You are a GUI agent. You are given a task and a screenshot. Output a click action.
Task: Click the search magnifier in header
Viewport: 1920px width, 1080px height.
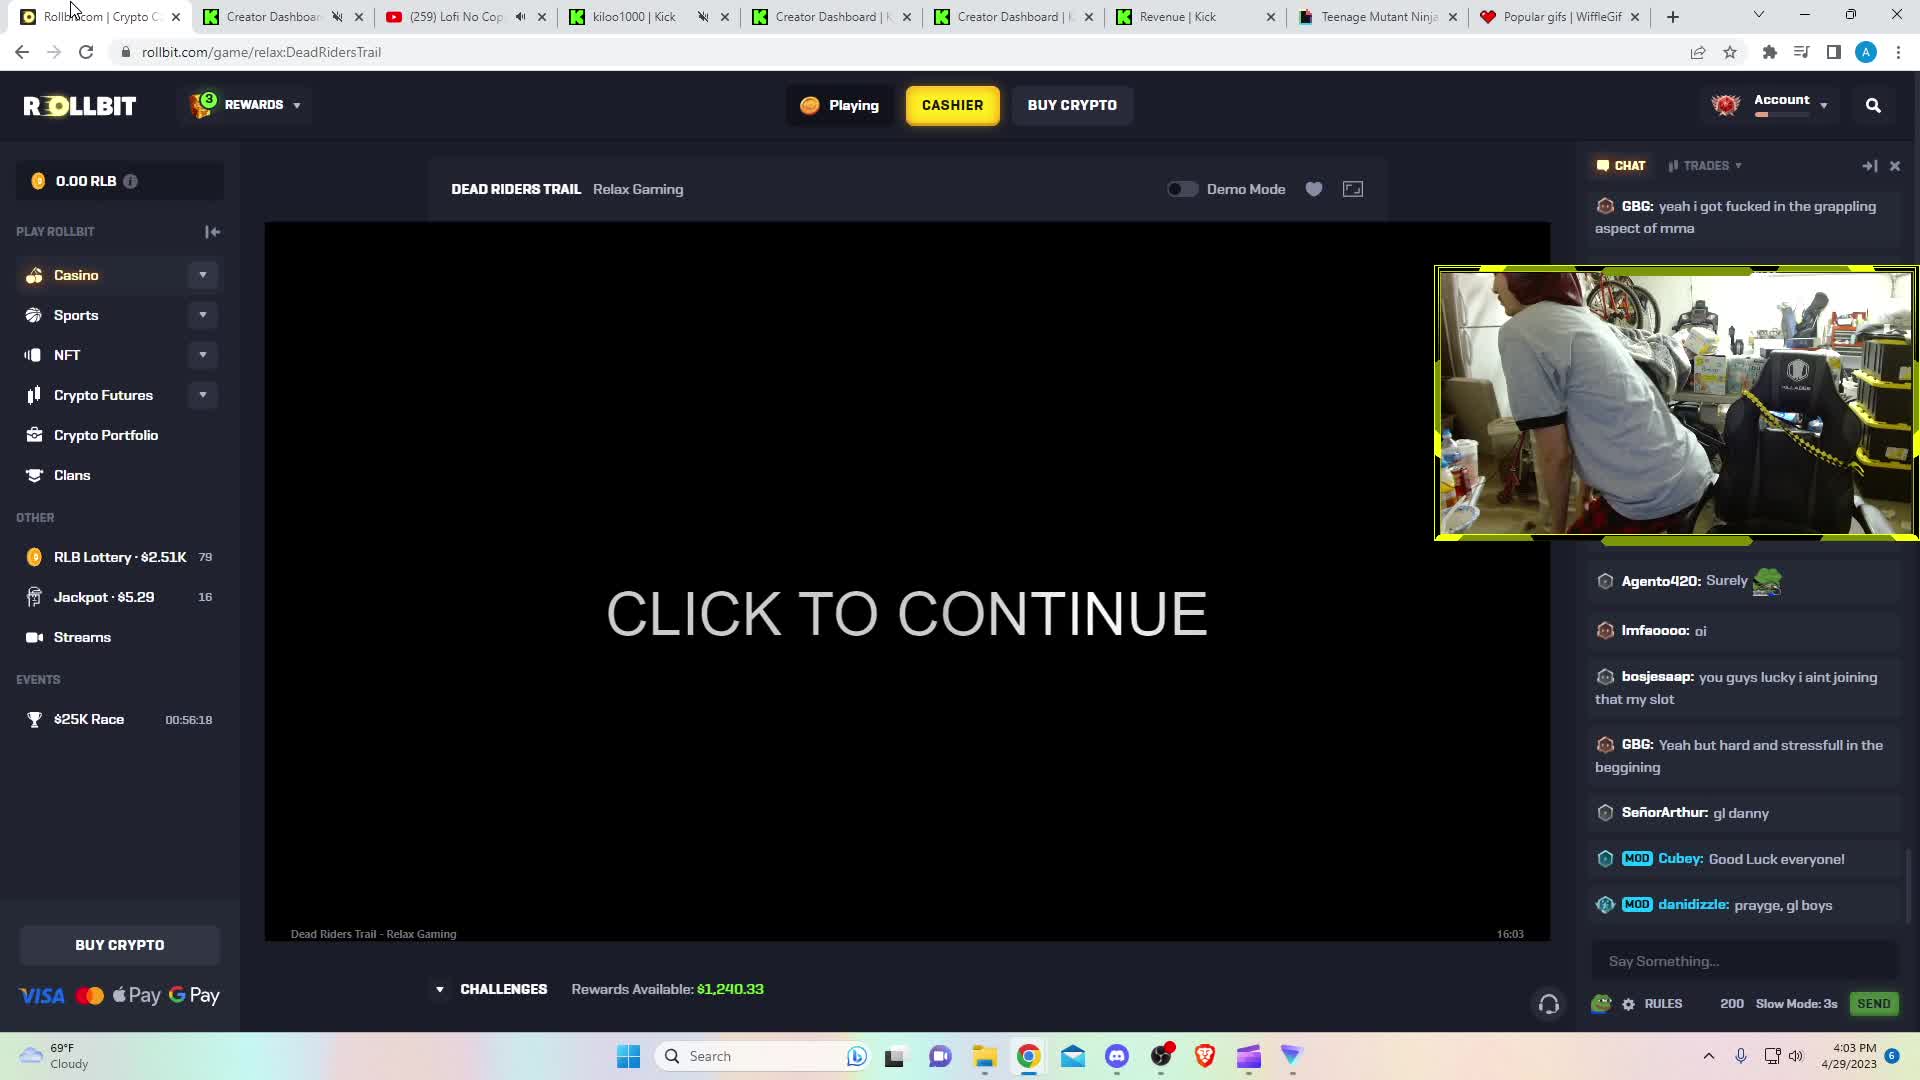click(x=1873, y=105)
